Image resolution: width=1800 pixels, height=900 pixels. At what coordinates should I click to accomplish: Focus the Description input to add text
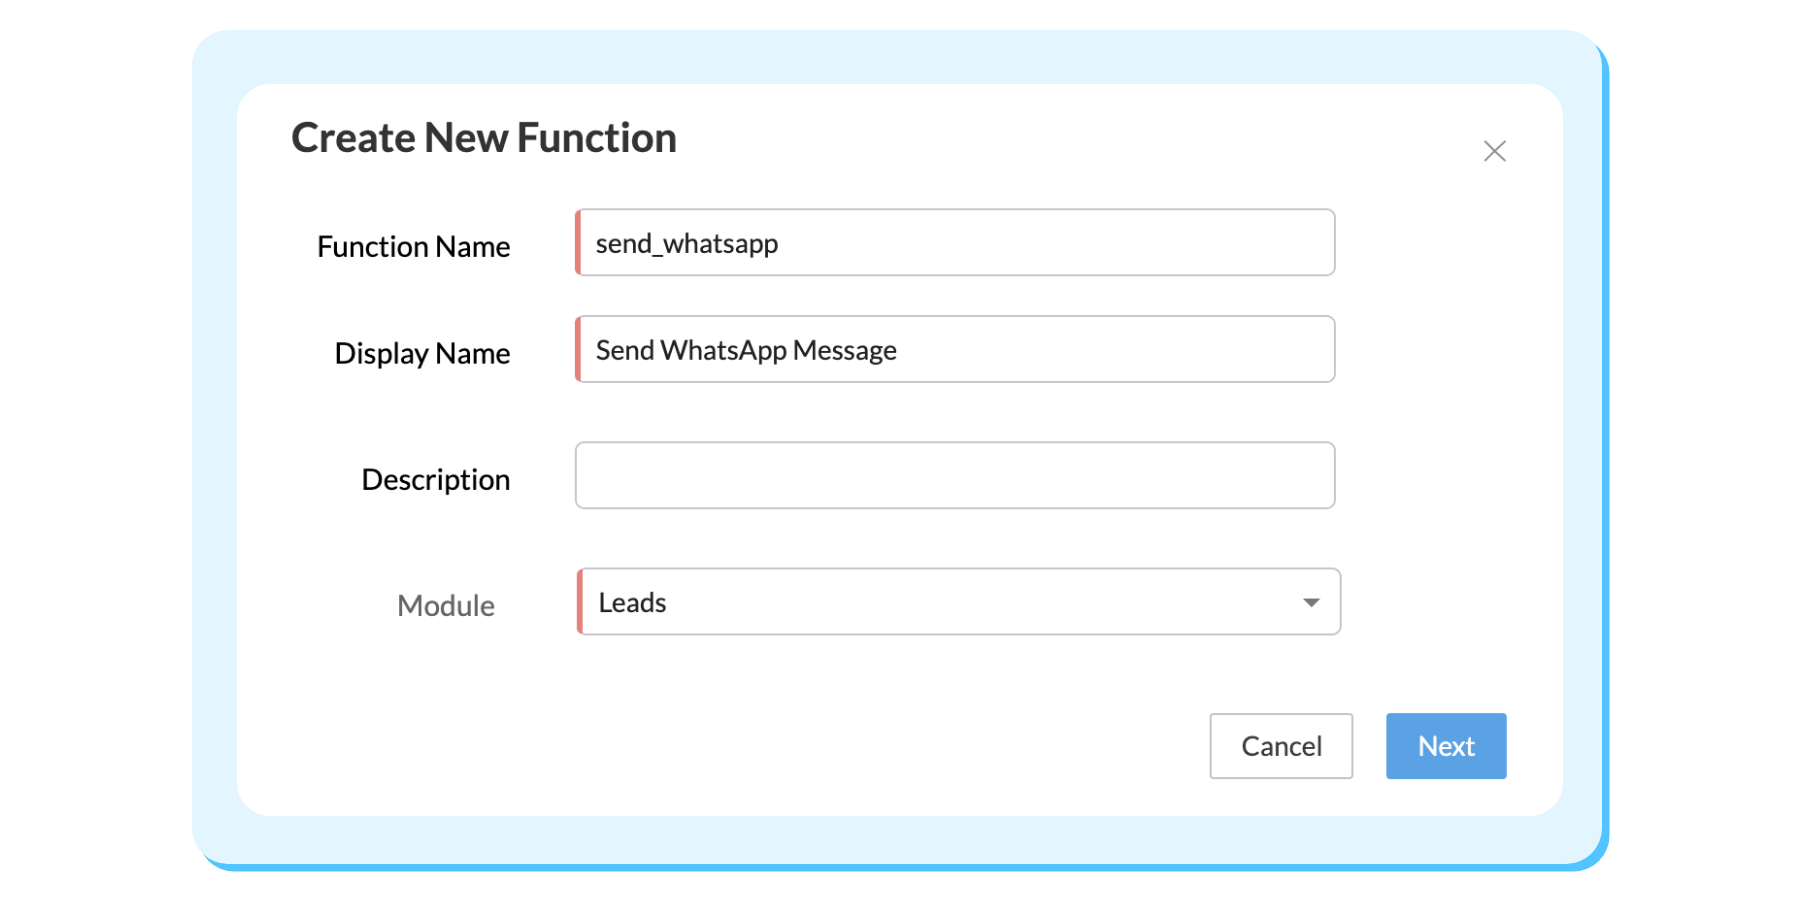[955, 475]
